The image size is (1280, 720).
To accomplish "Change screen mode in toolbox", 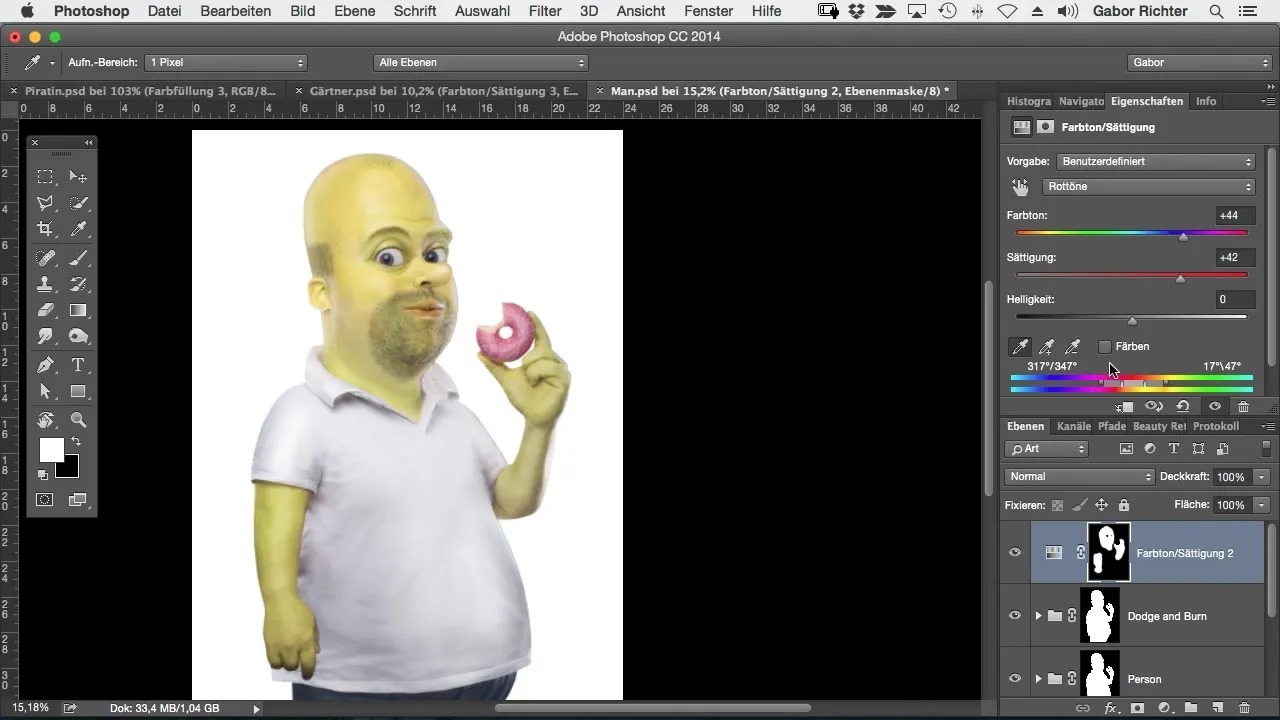I will tap(78, 499).
